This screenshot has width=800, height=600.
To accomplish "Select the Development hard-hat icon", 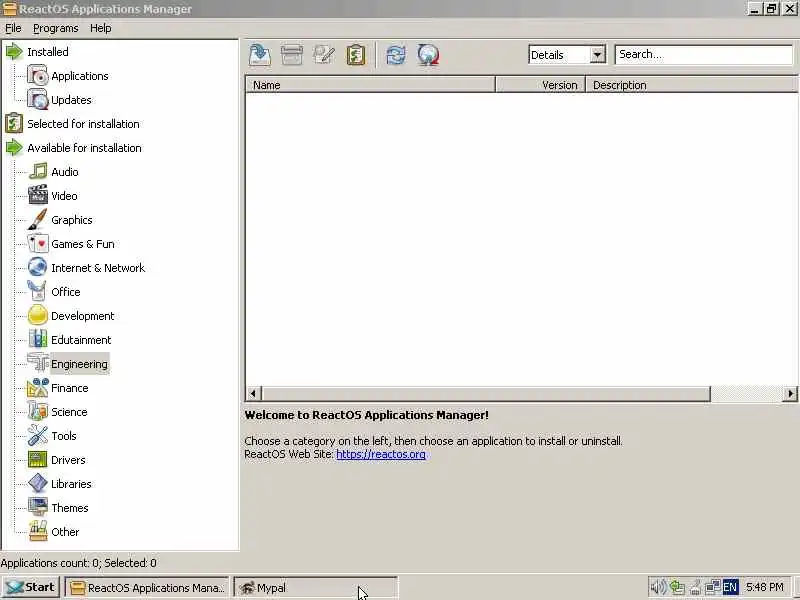I will pos(38,315).
